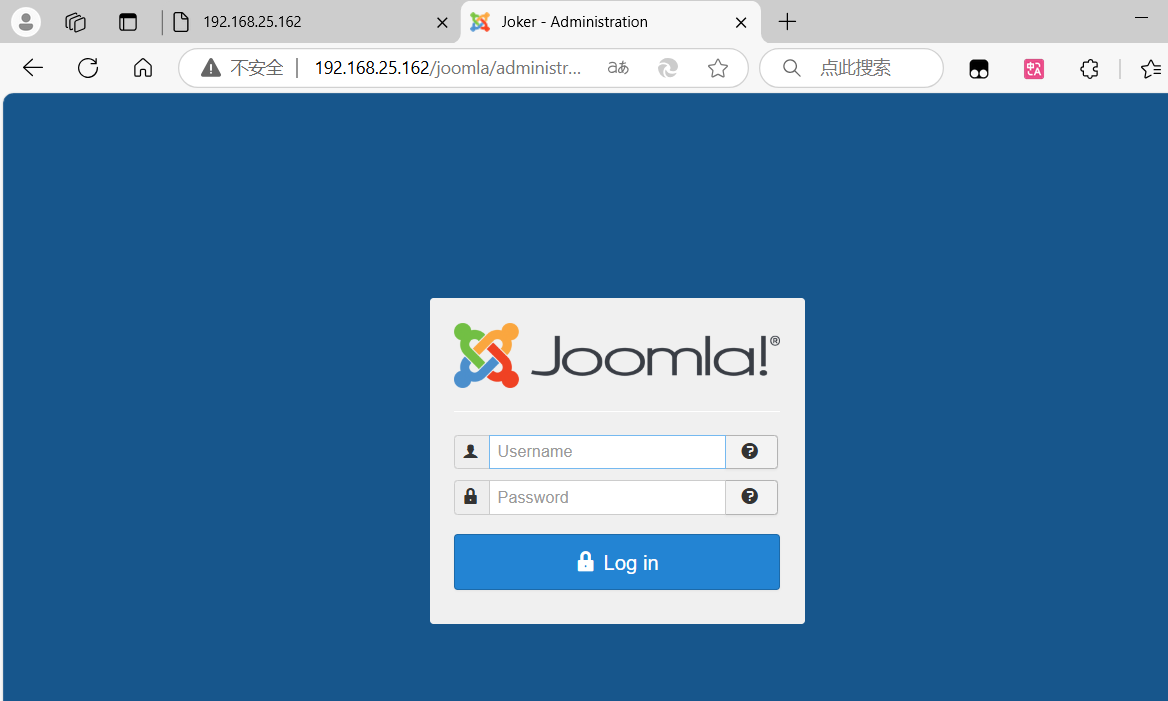Click the Log in button
The image size is (1168, 701).
(617, 562)
